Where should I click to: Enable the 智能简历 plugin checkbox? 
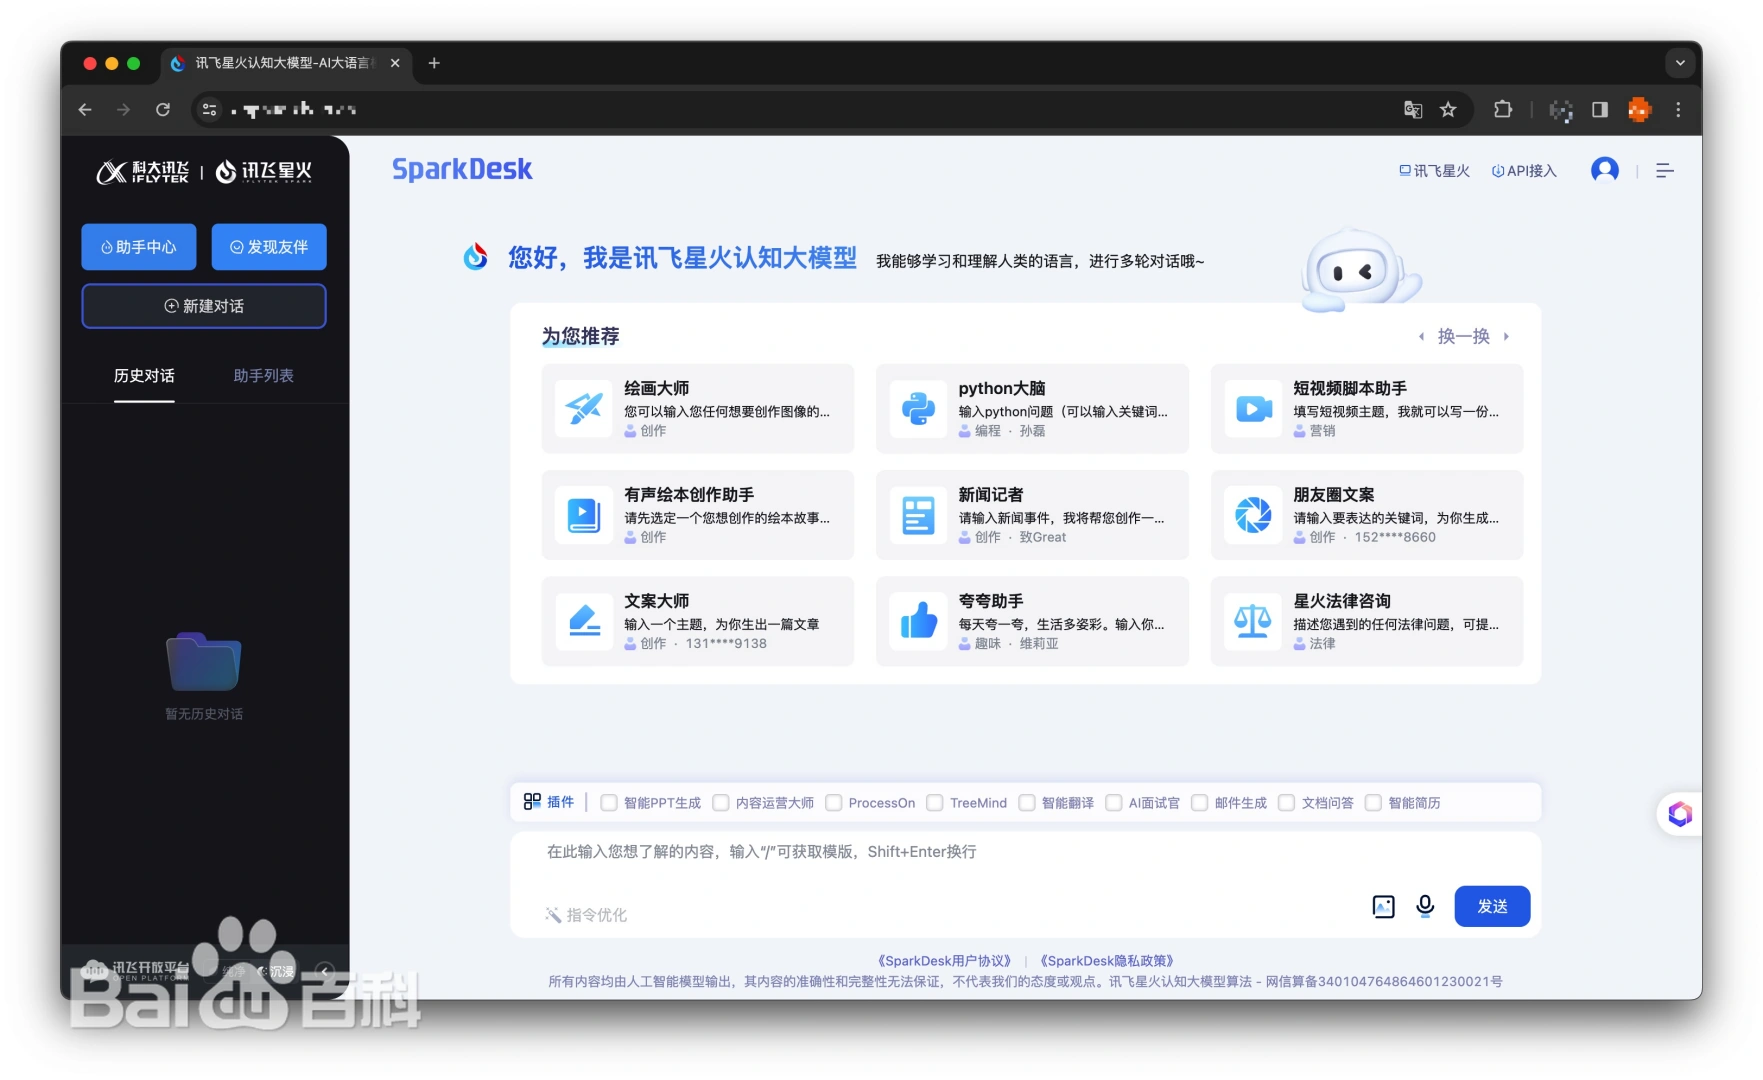[x=1373, y=803]
